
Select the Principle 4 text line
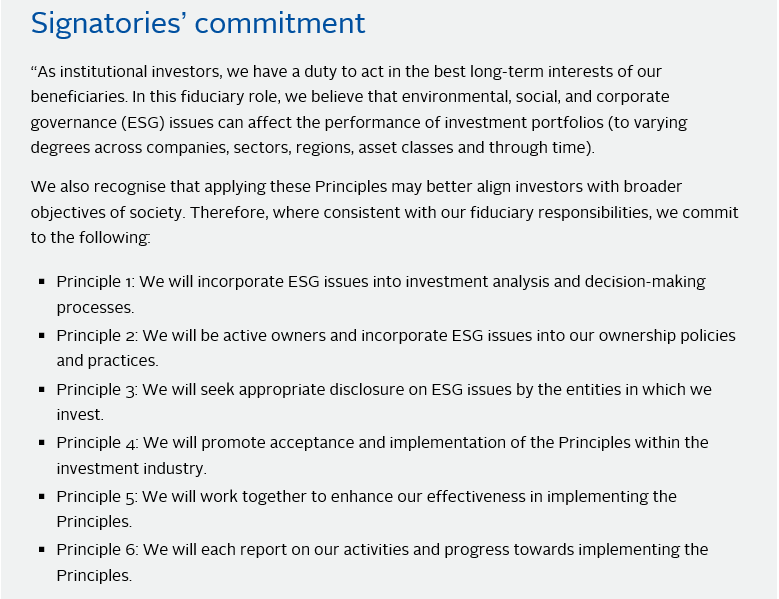pos(381,442)
